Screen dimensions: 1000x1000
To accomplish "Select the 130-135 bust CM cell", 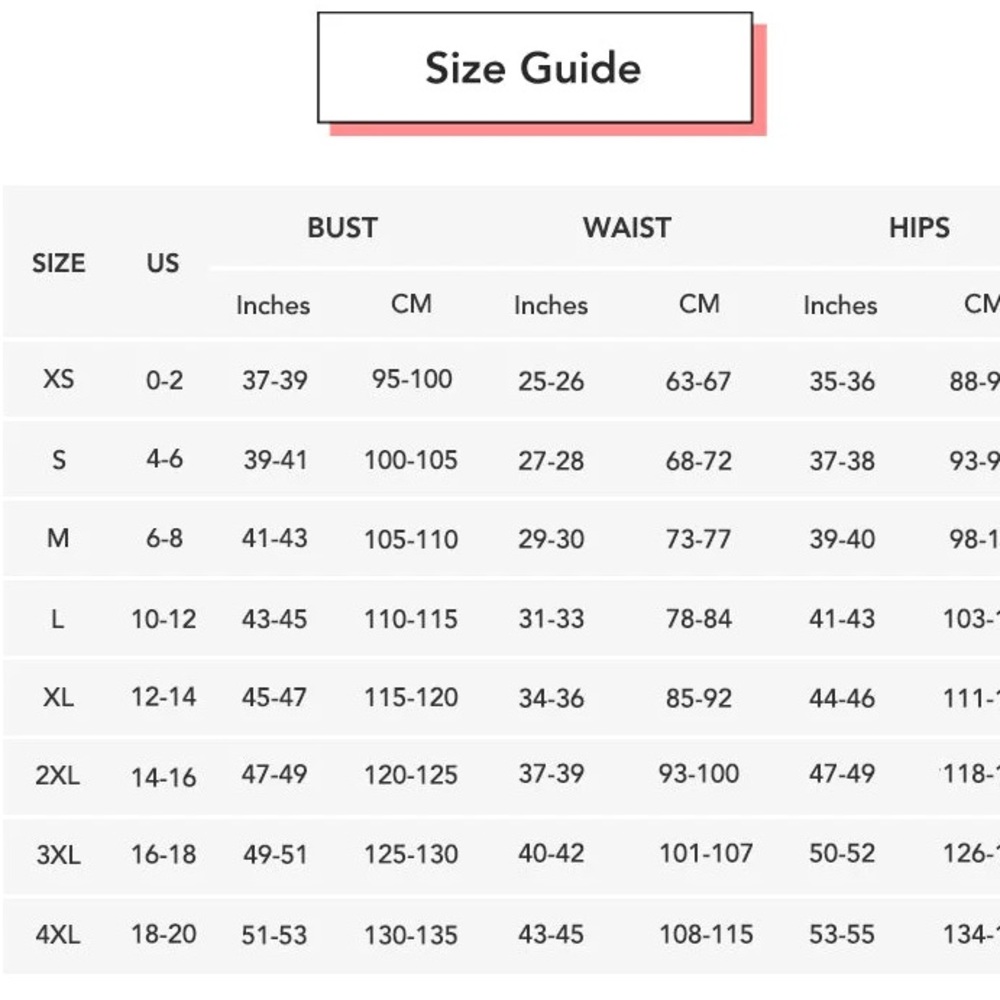I will pyautogui.click(x=411, y=935).
